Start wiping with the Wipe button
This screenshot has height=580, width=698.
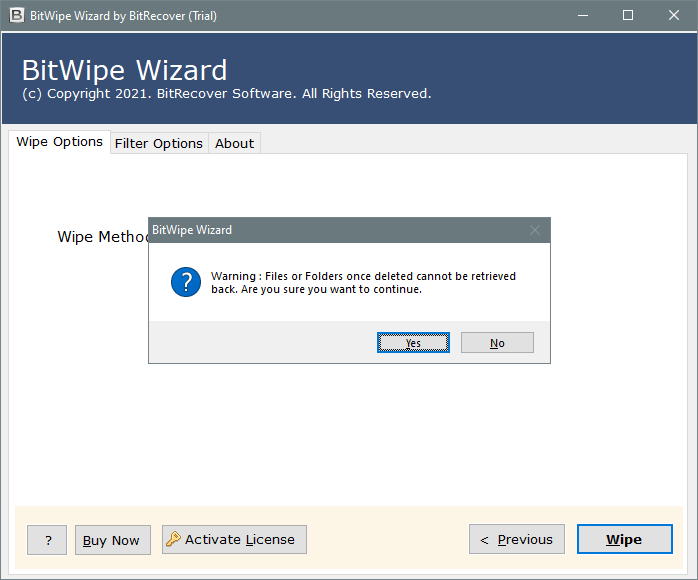click(625, 539)
